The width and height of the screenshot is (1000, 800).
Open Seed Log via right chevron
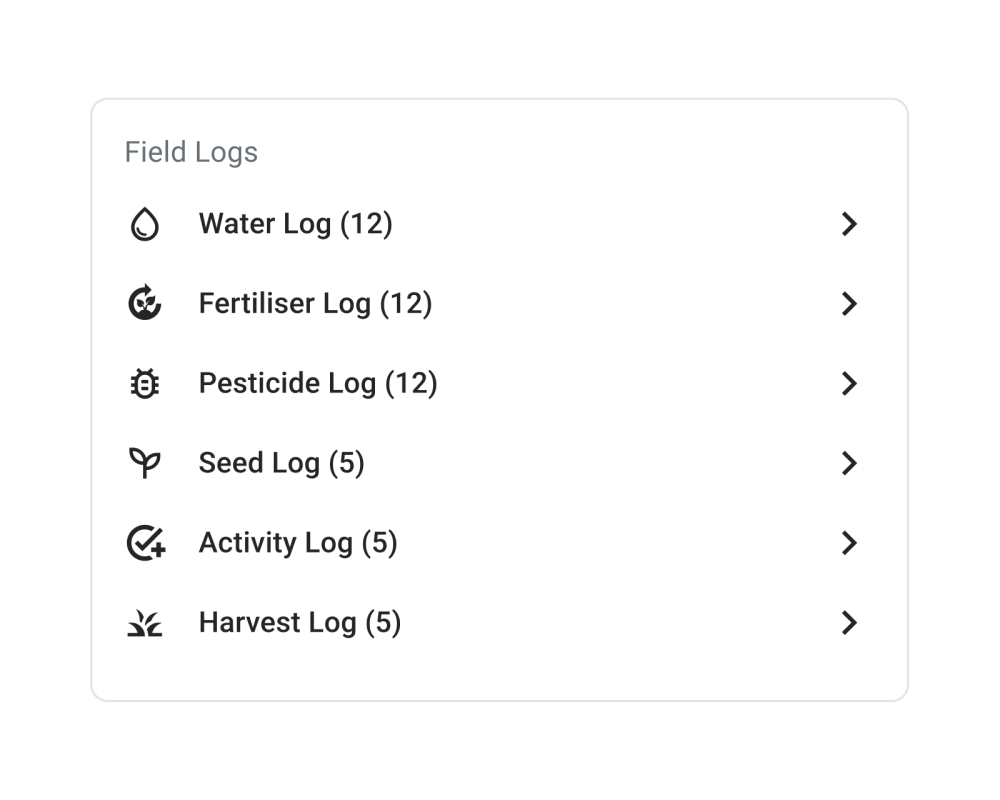pyautogui.click(x=849, y=463)
